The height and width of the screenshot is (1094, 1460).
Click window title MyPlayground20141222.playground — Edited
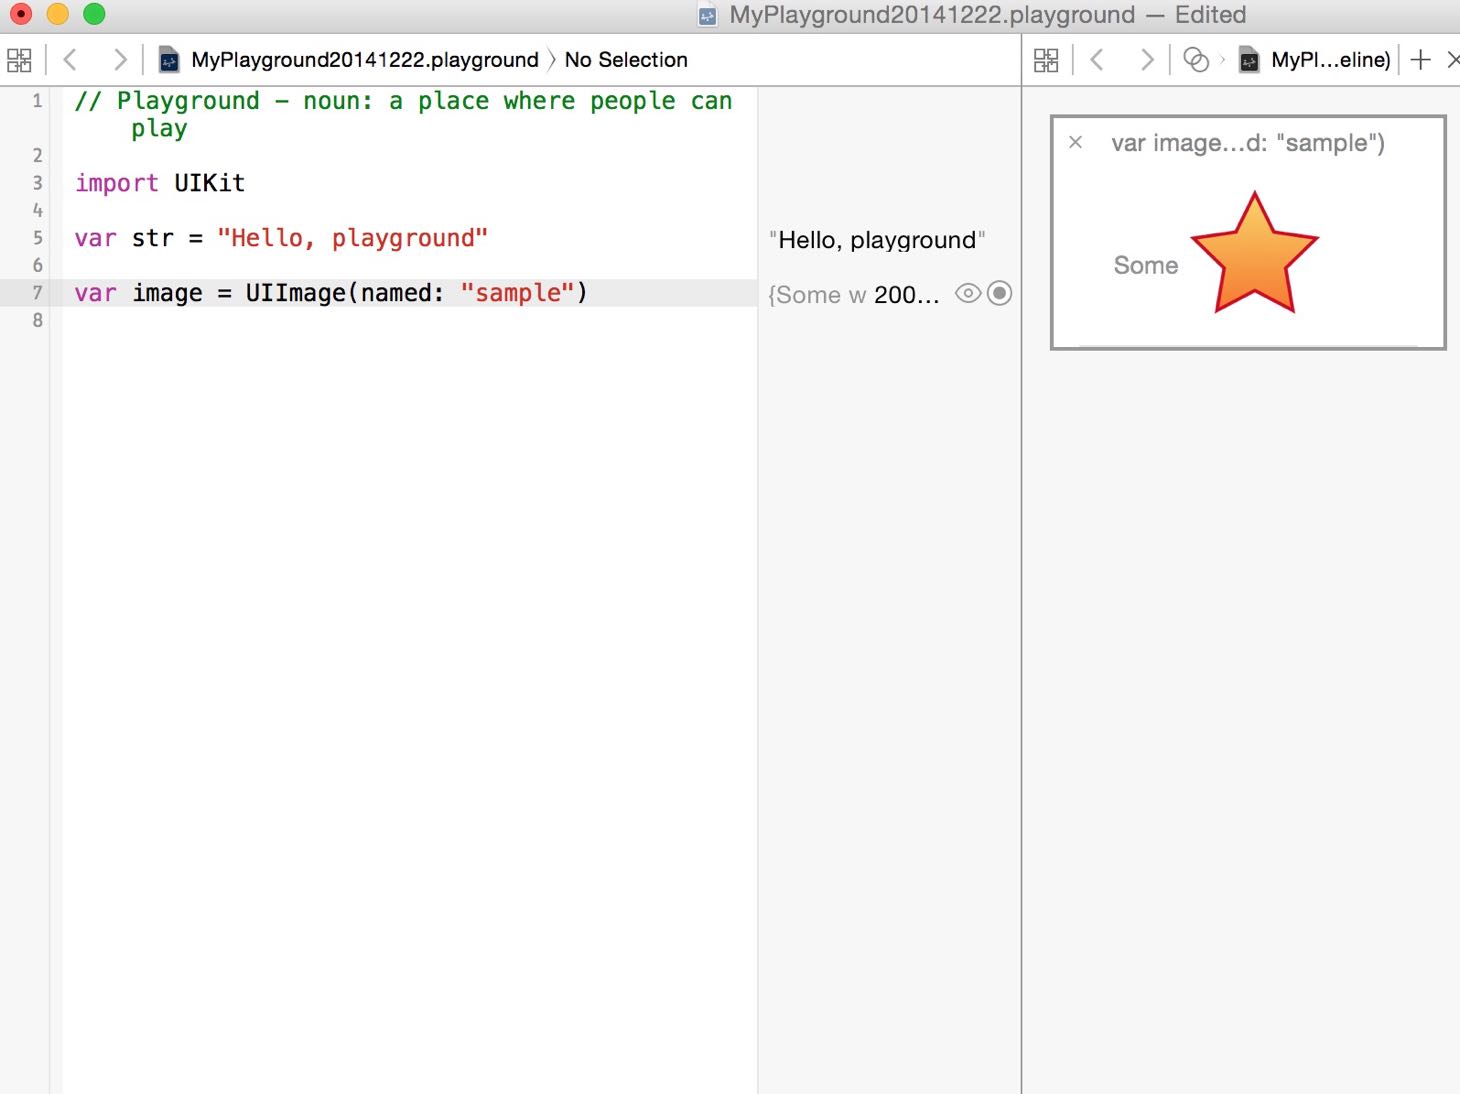coord(988,15)
